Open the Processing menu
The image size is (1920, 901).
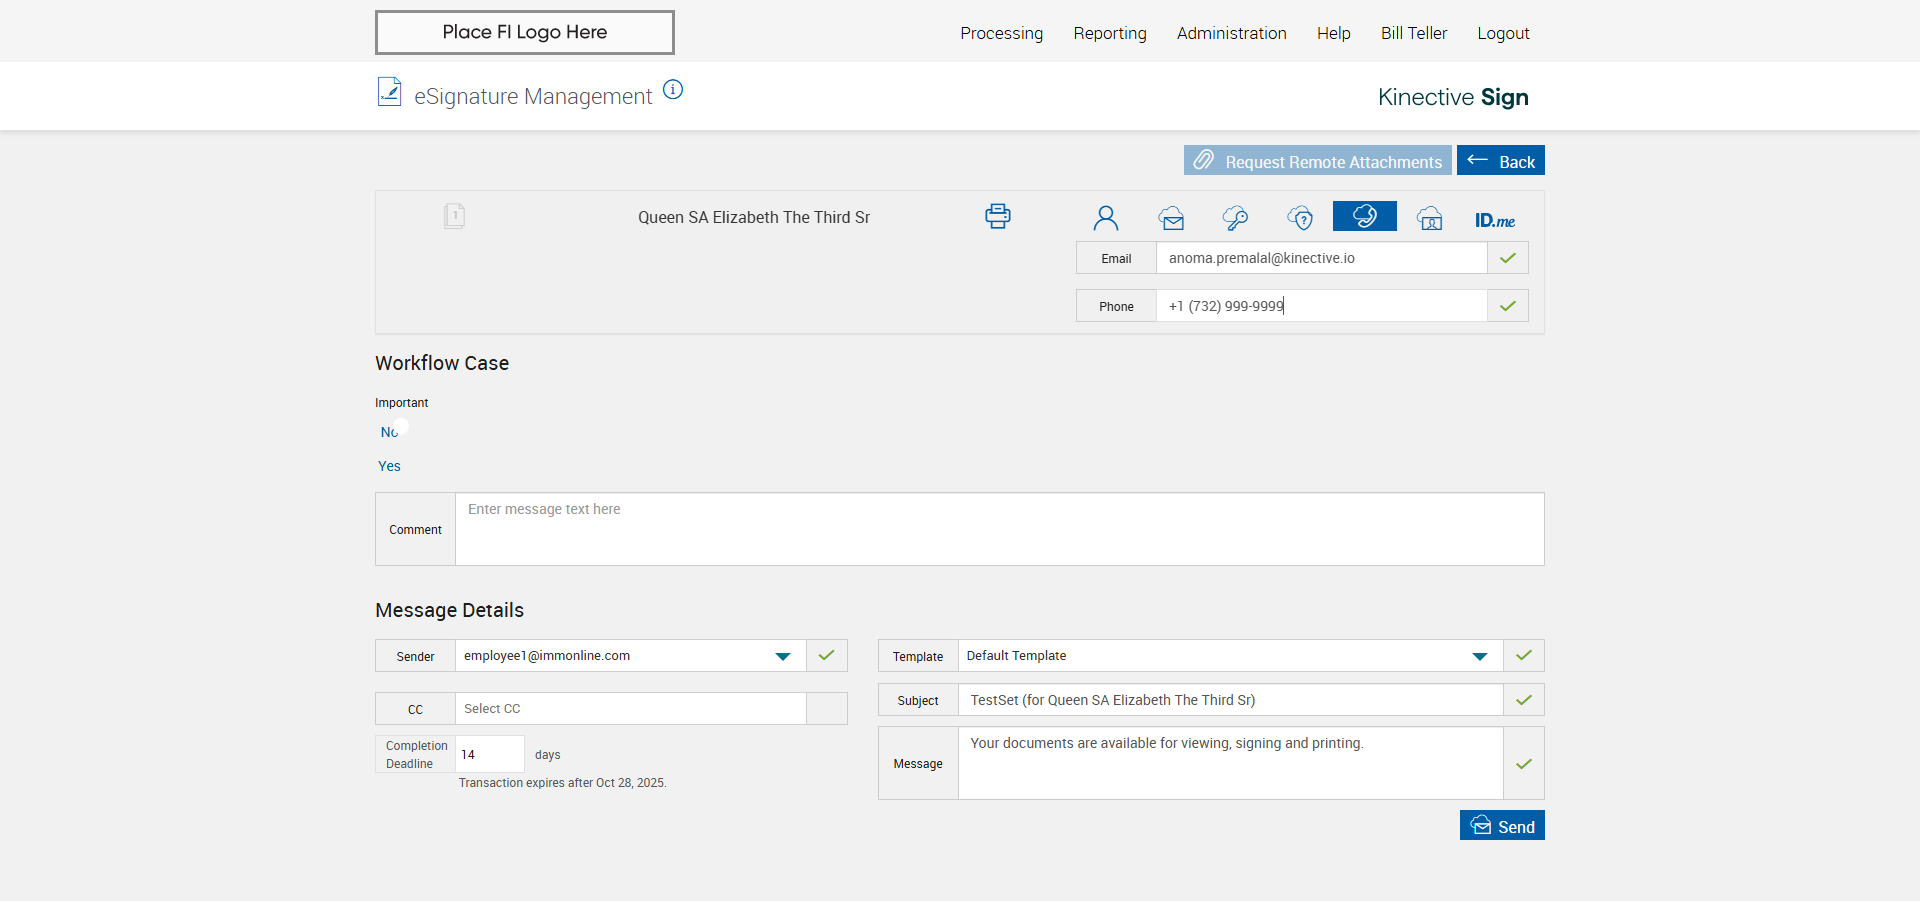click(1001, 33)
